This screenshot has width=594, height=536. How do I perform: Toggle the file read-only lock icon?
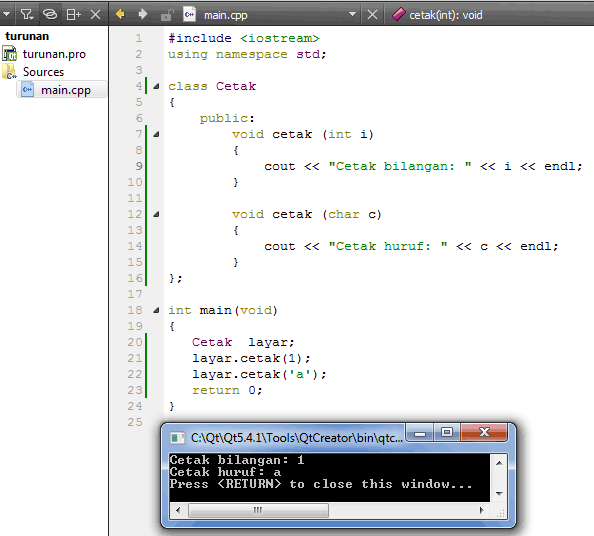(x=166, y=15)
